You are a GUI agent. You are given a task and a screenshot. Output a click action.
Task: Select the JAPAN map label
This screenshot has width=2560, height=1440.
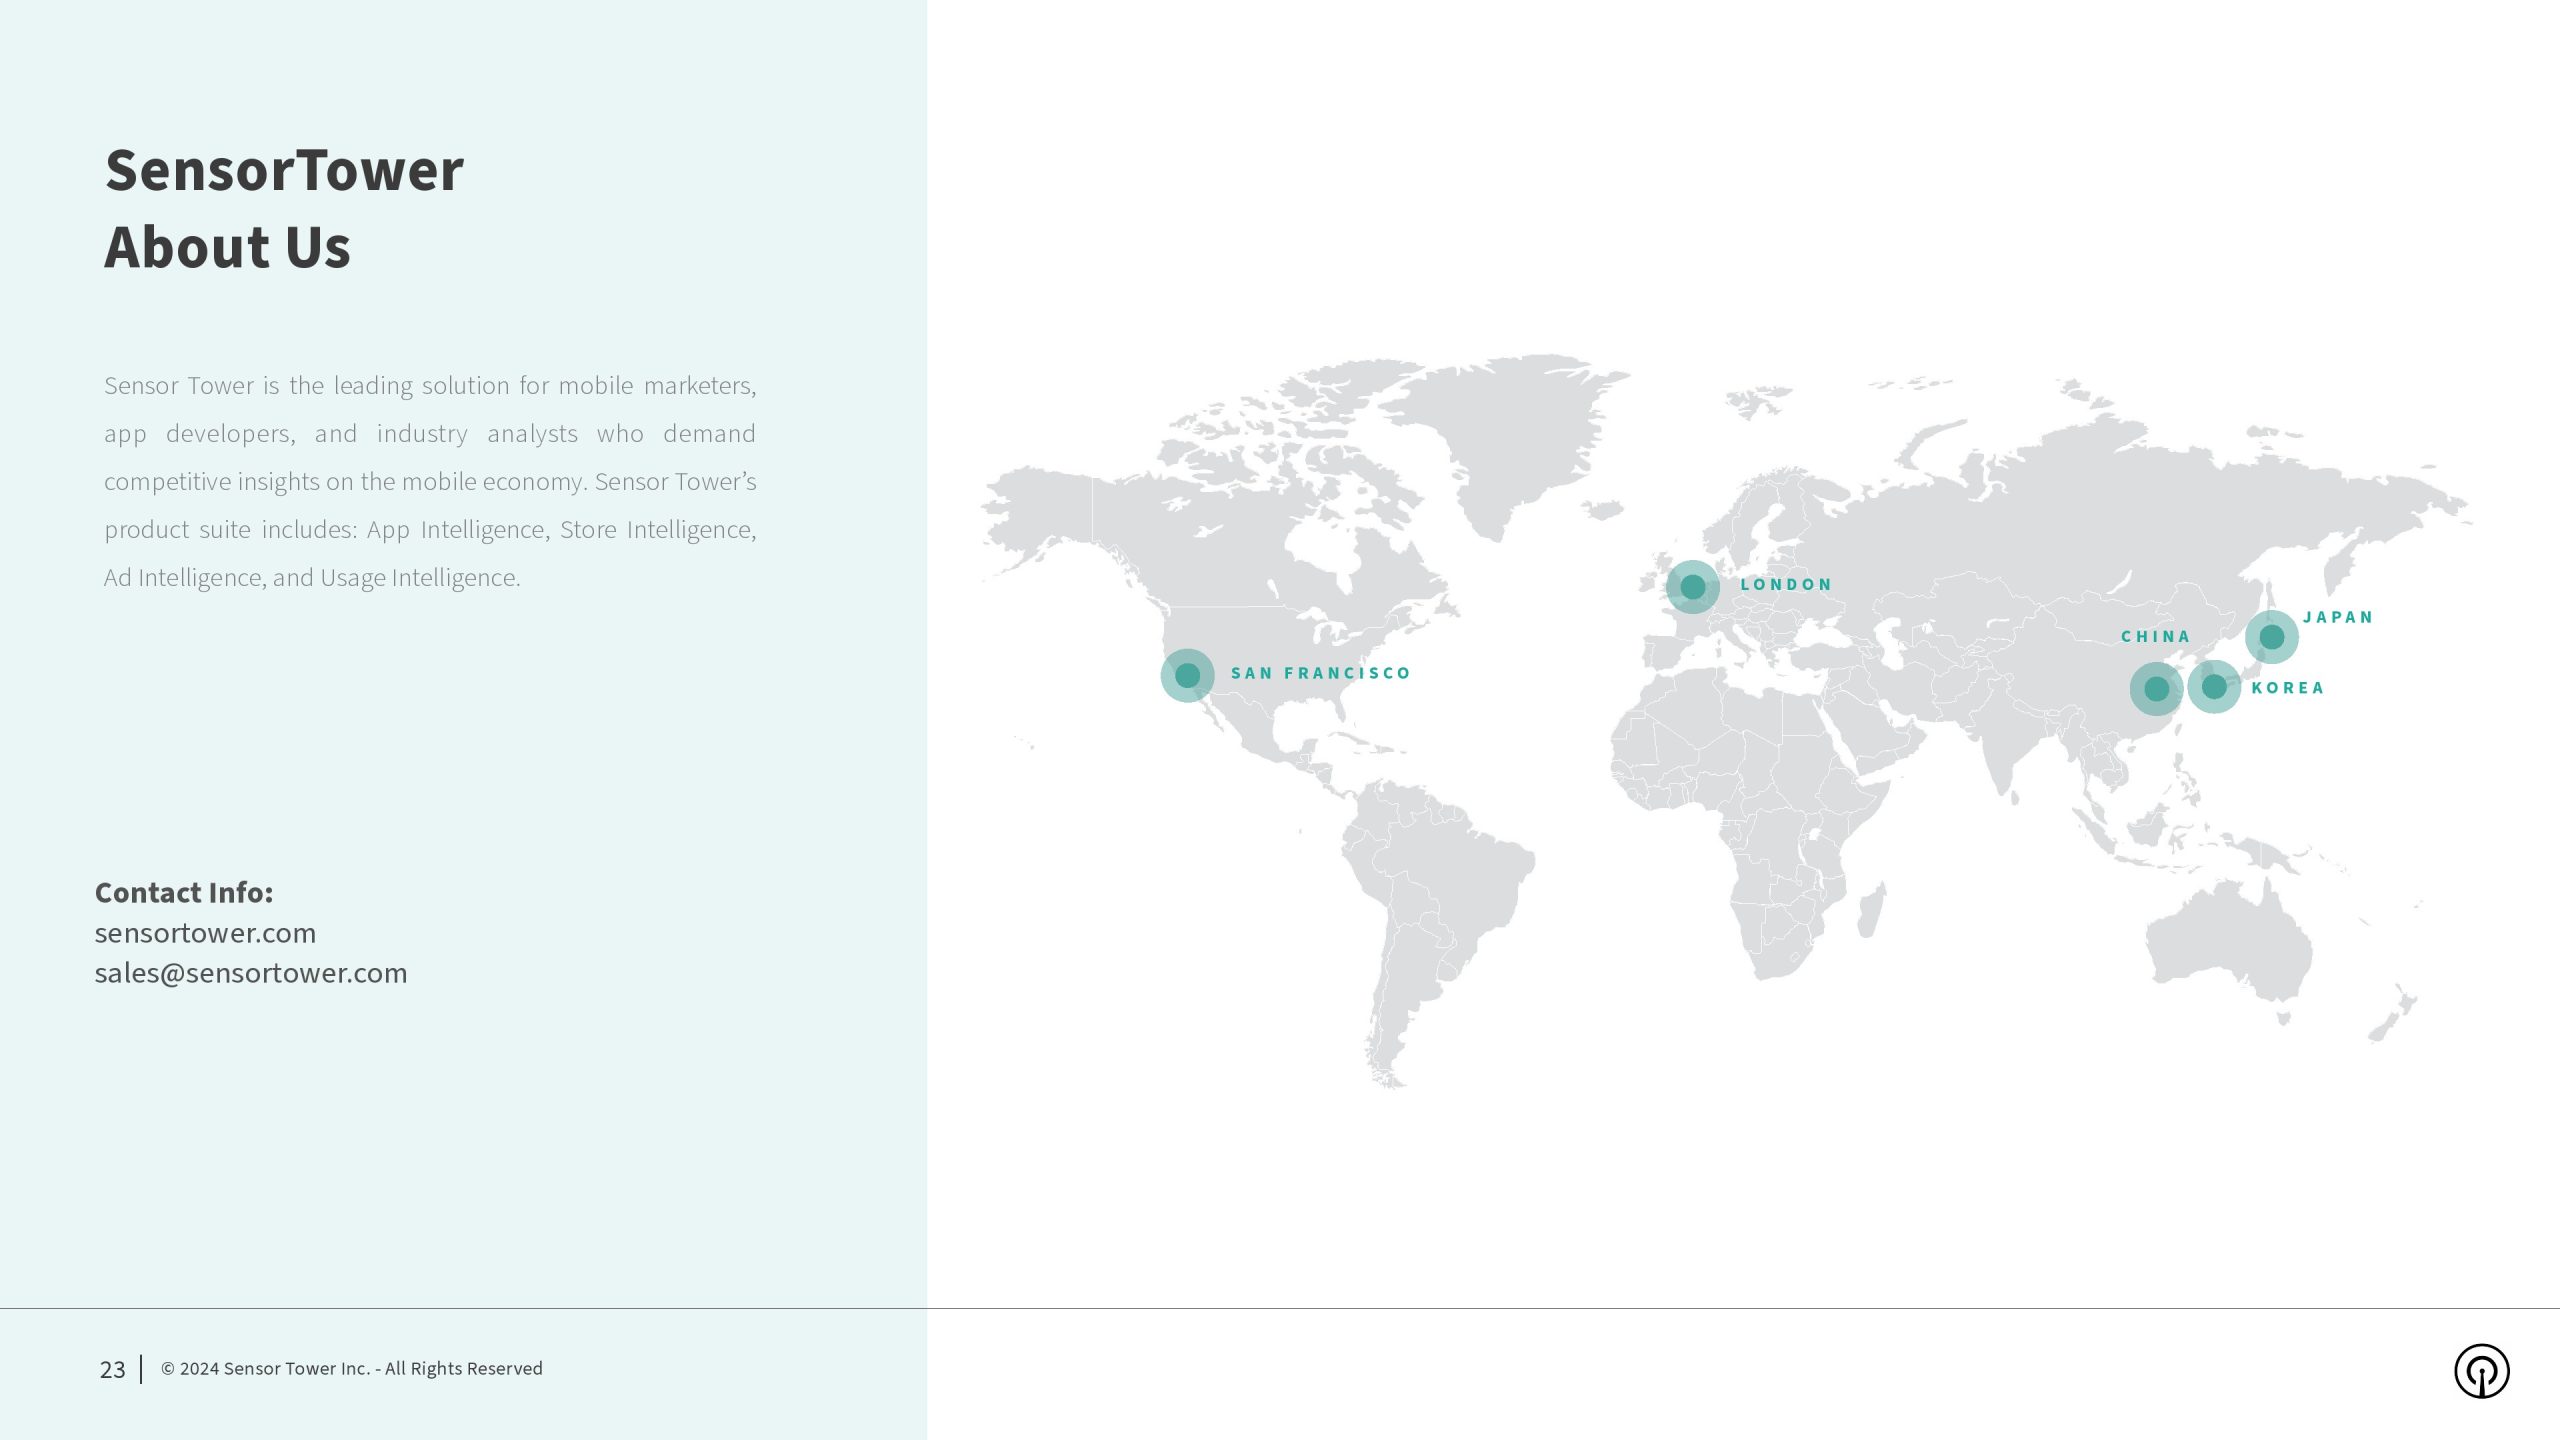coord(2338,617)
